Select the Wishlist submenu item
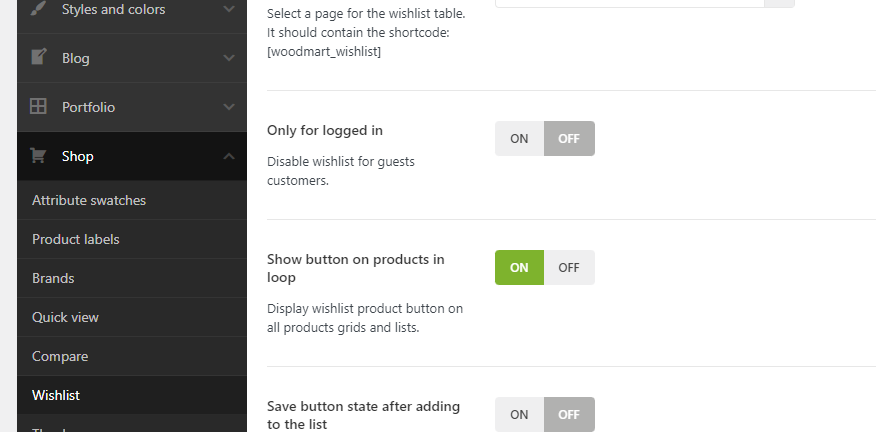This screenshot has width=876, height=432. [56, 395]
